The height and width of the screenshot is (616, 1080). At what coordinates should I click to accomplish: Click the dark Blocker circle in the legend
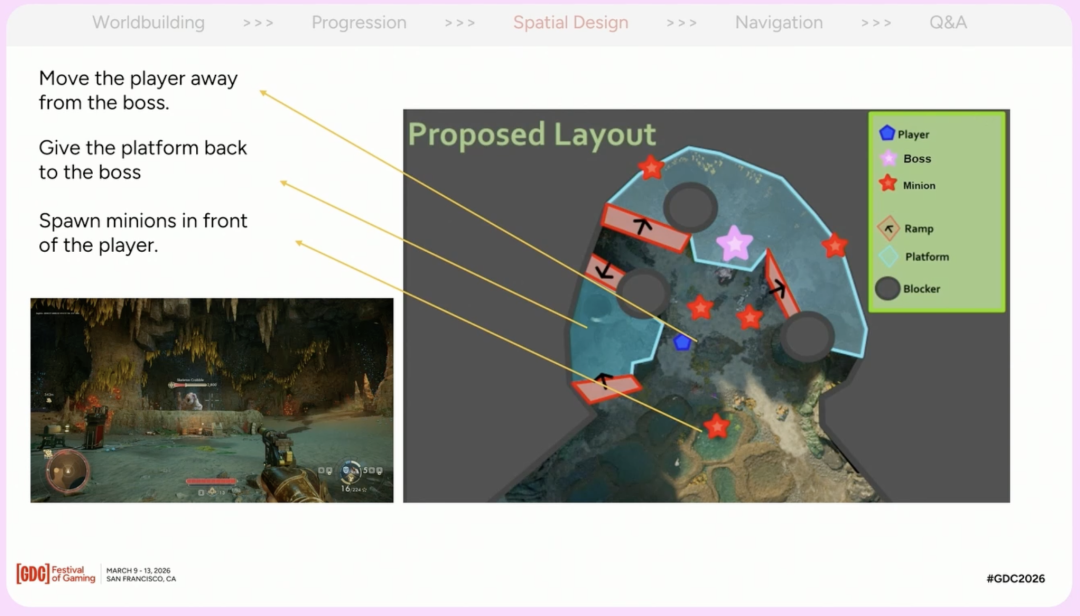pos(888,288)
